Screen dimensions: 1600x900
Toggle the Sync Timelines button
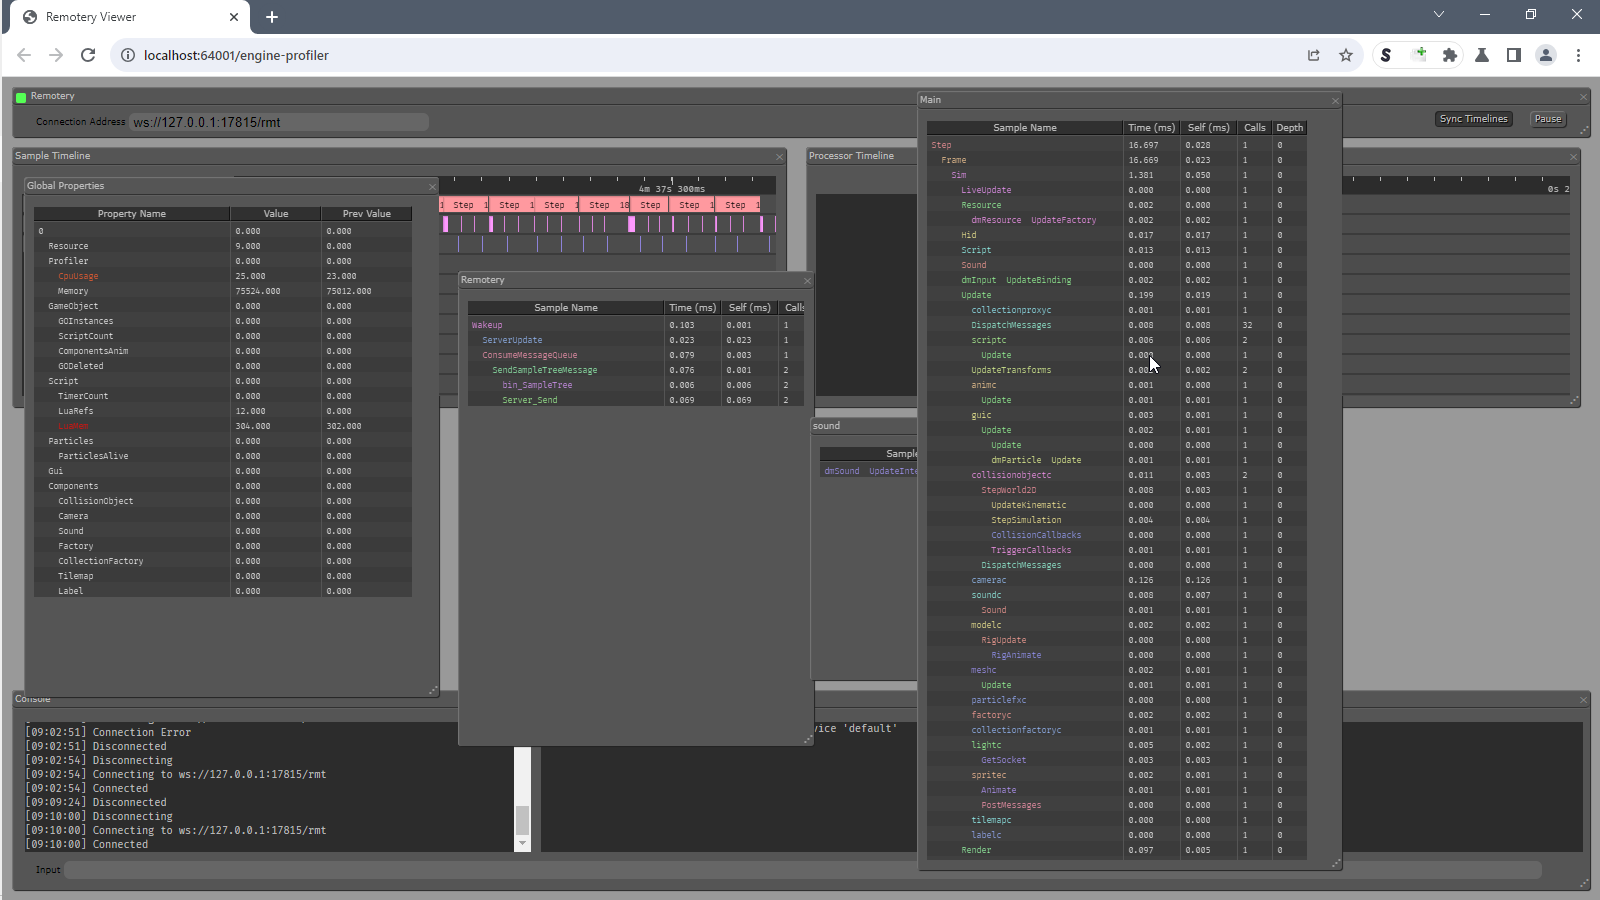pos(1473,119)
